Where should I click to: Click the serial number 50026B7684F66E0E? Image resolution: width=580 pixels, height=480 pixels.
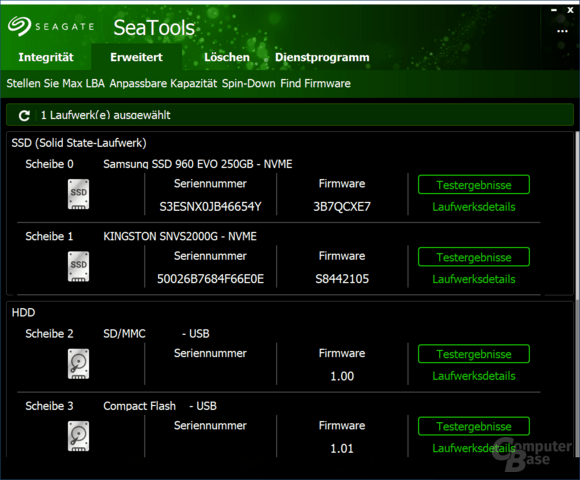pos(210,279)
